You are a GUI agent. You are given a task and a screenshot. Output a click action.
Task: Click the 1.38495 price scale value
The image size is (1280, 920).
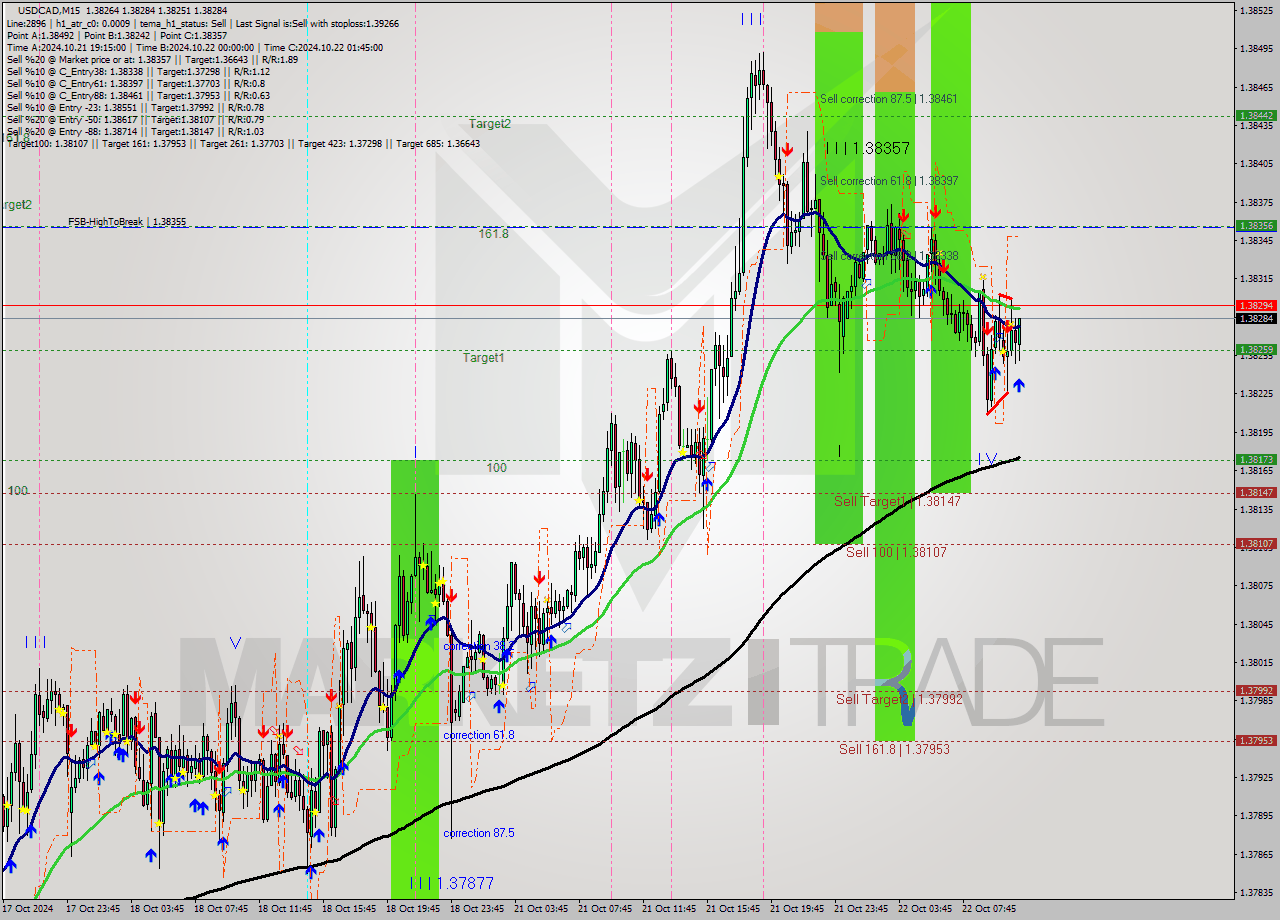tap(1256, 48)
